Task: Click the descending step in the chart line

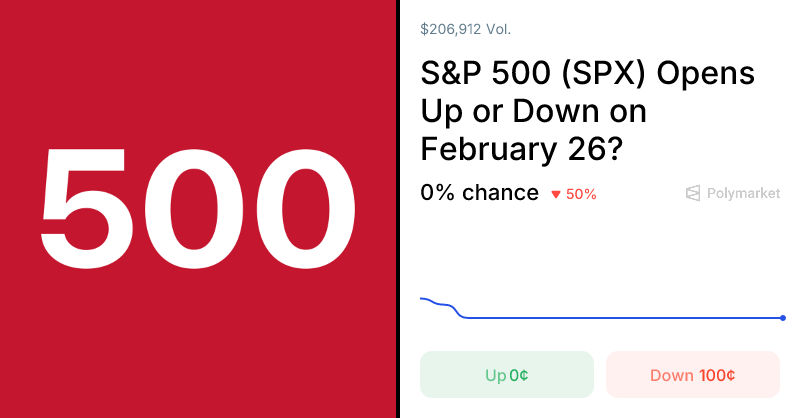Action: pyautogui.click(x=457, y=311)
